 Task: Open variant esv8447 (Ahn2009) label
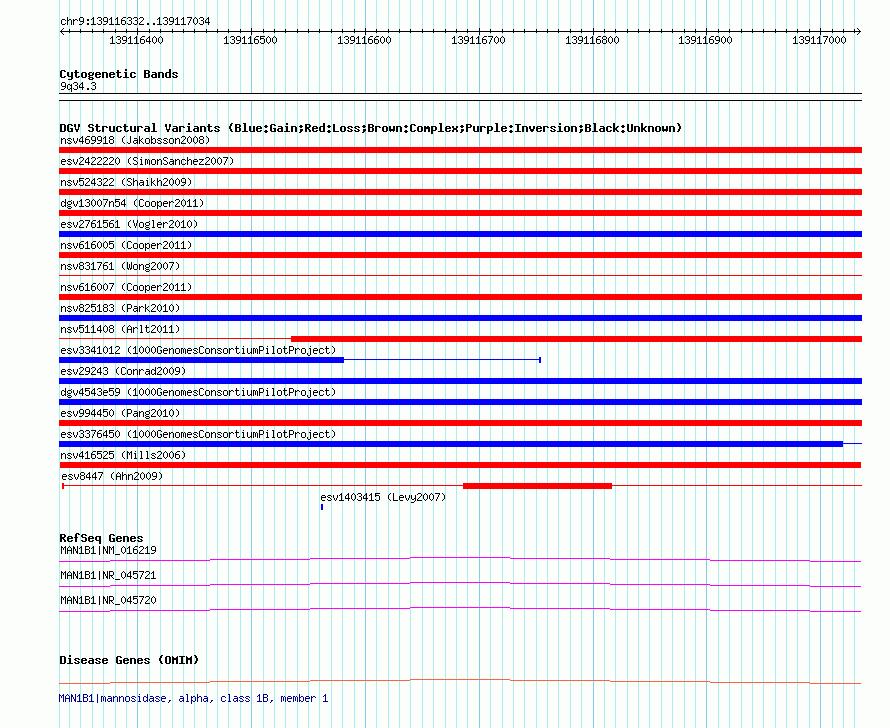(x=112, y=476)
